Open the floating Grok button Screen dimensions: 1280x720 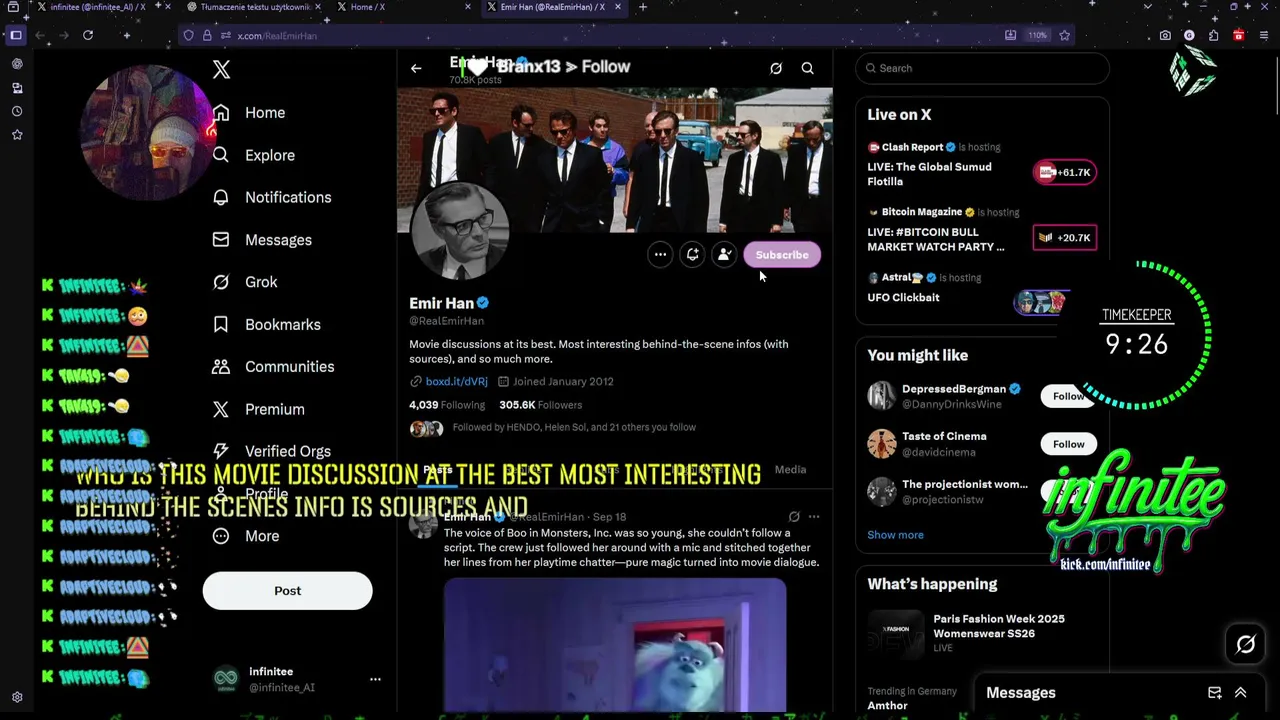point(1245,645)
